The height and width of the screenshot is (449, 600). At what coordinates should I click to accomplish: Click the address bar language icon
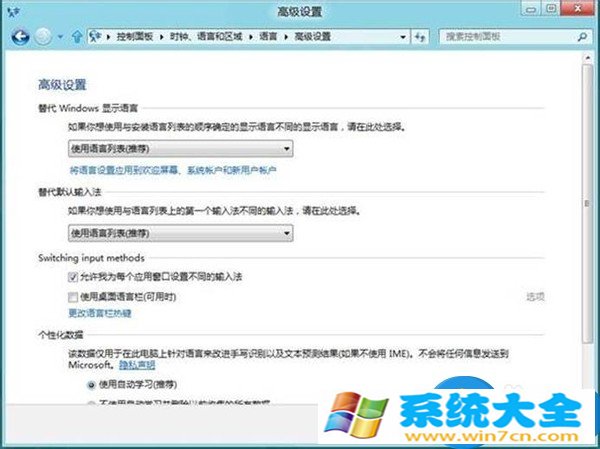click(x=95, y=36)
